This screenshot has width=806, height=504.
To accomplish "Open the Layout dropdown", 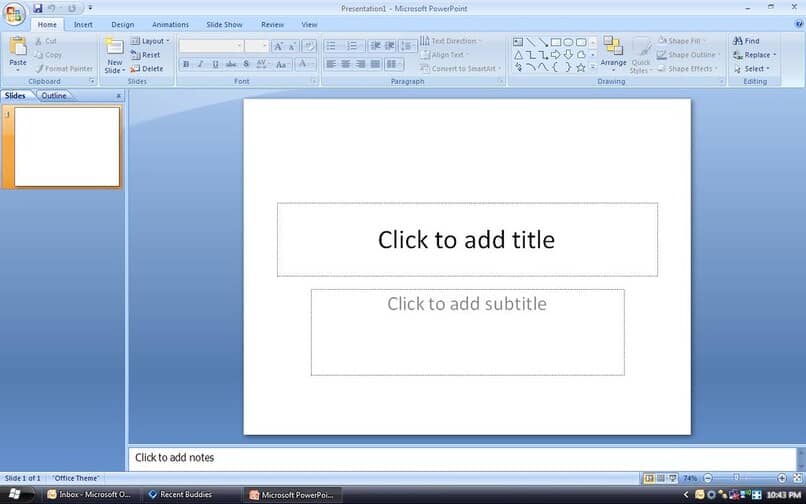I will click(150, 41).
